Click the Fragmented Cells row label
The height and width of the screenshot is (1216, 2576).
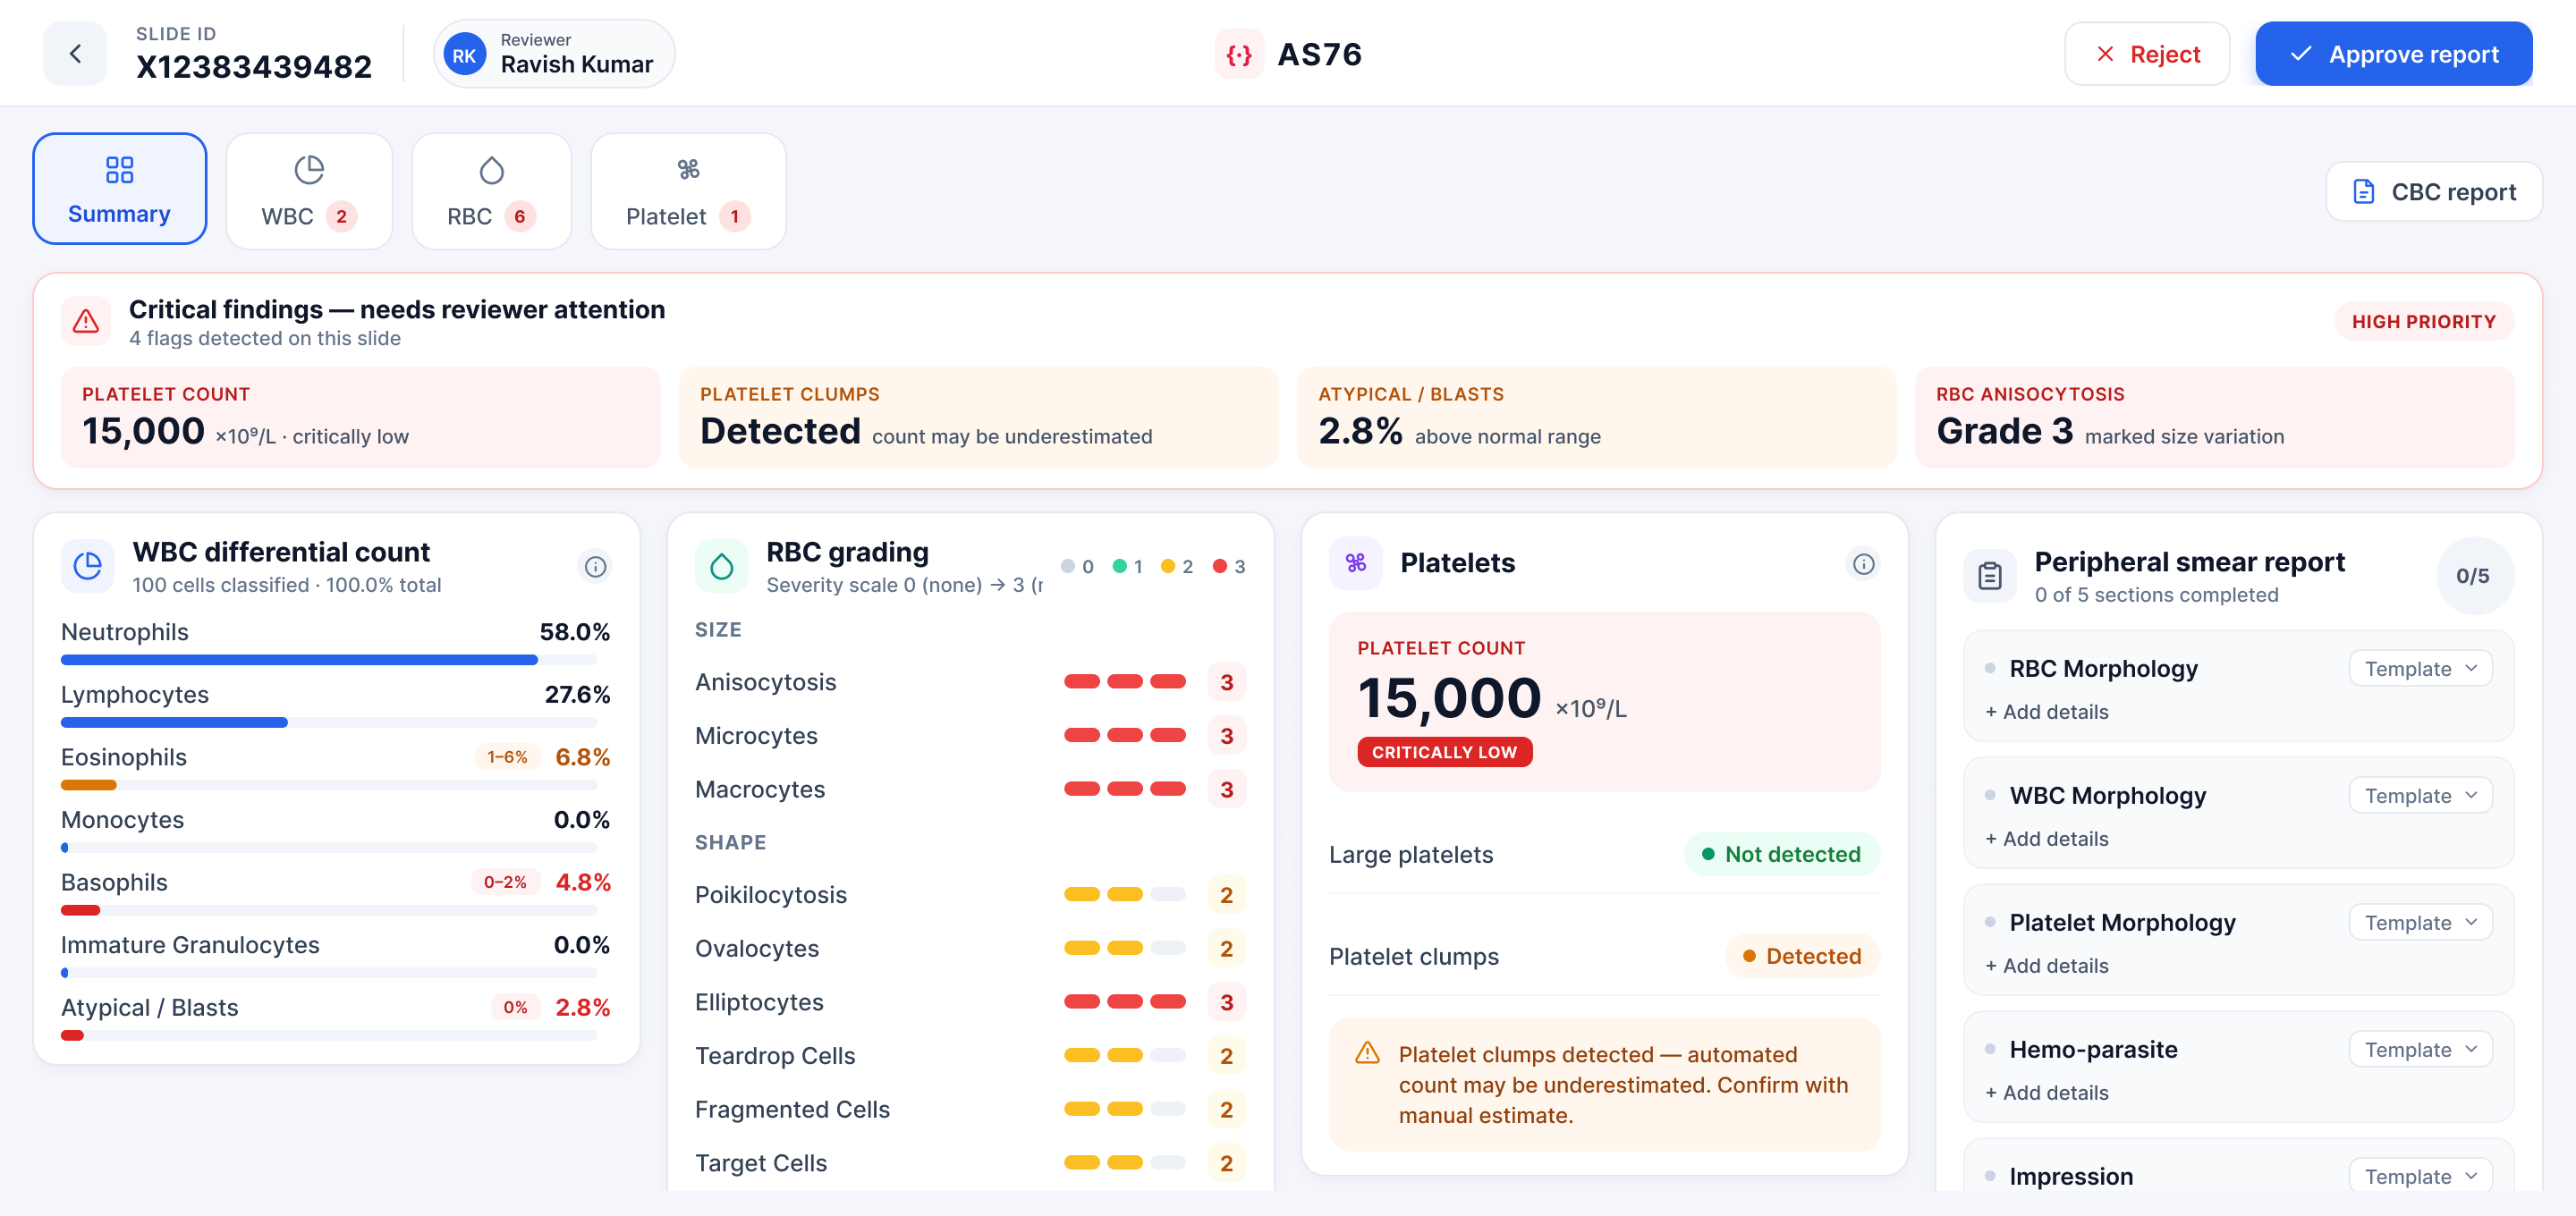click(x=792, y=1109)
